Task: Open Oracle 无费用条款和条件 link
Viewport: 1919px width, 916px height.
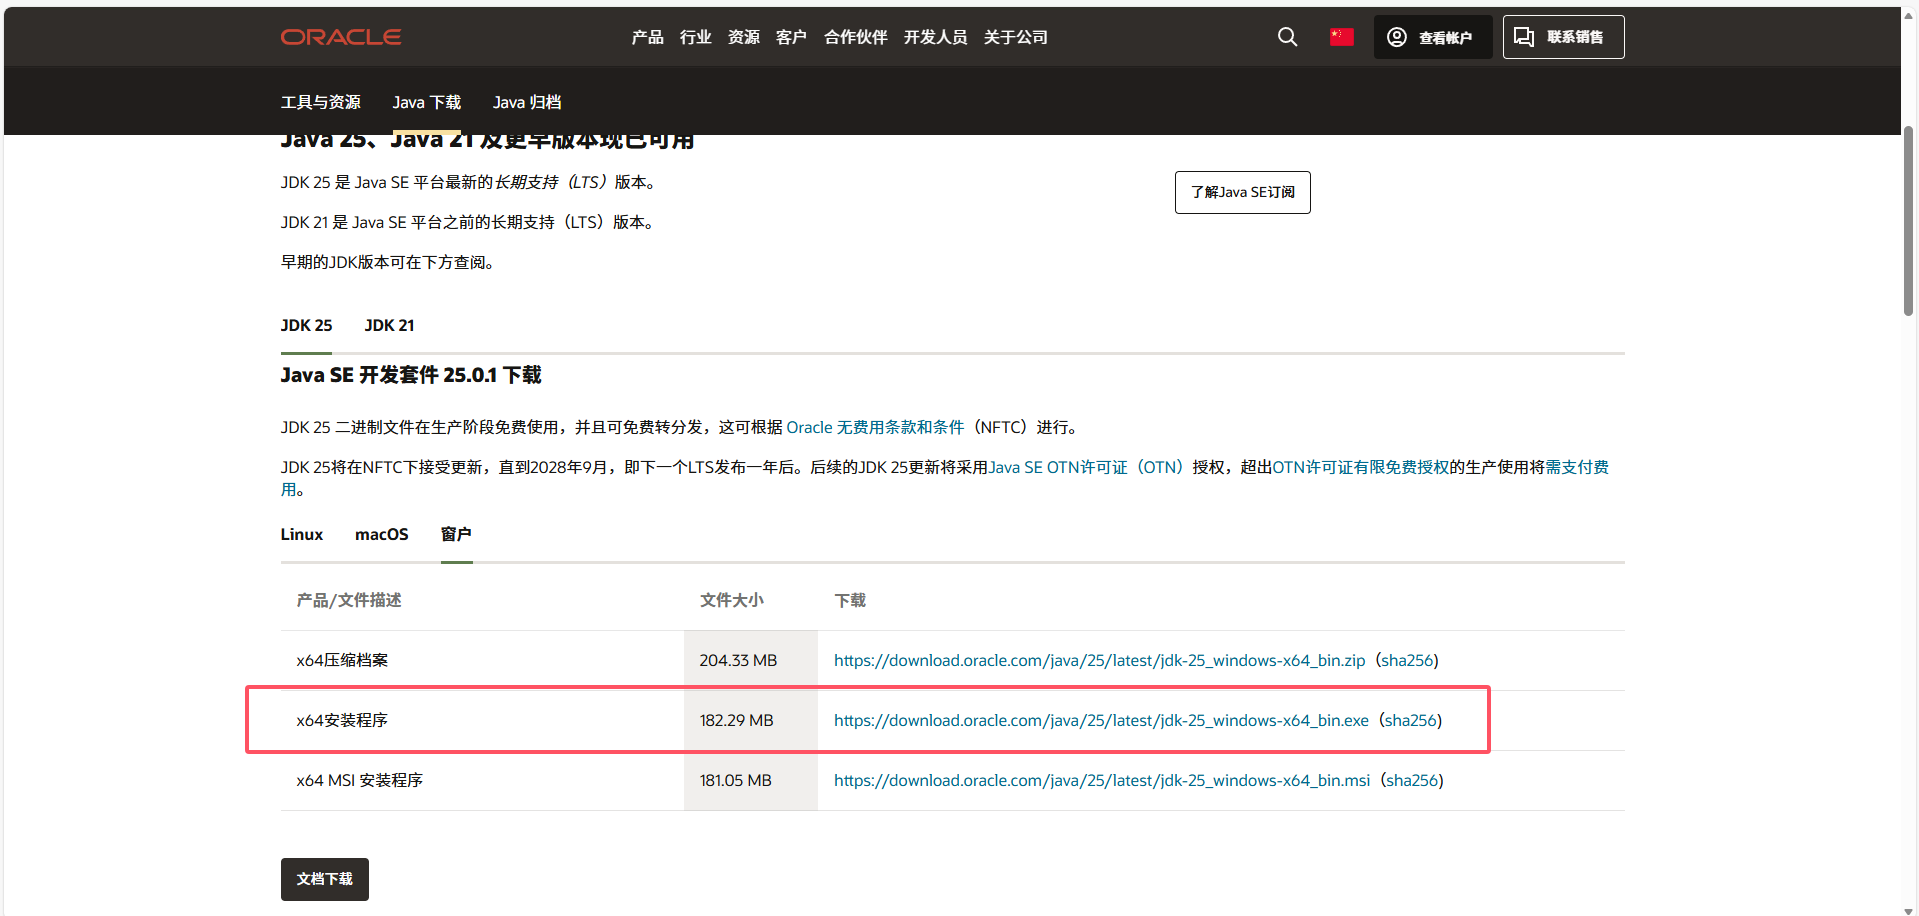Action: (875, 428)
